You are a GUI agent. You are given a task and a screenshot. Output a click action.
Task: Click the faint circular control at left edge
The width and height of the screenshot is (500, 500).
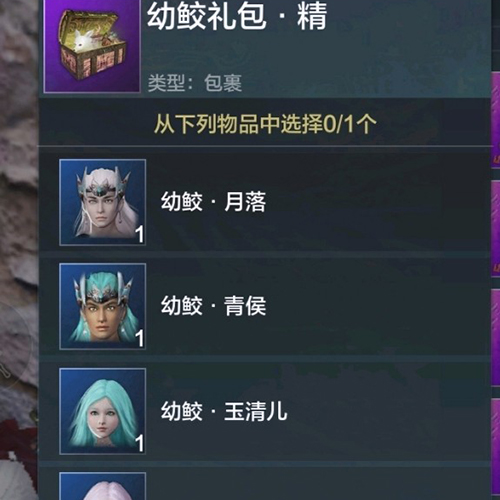(x=15, y=347)
